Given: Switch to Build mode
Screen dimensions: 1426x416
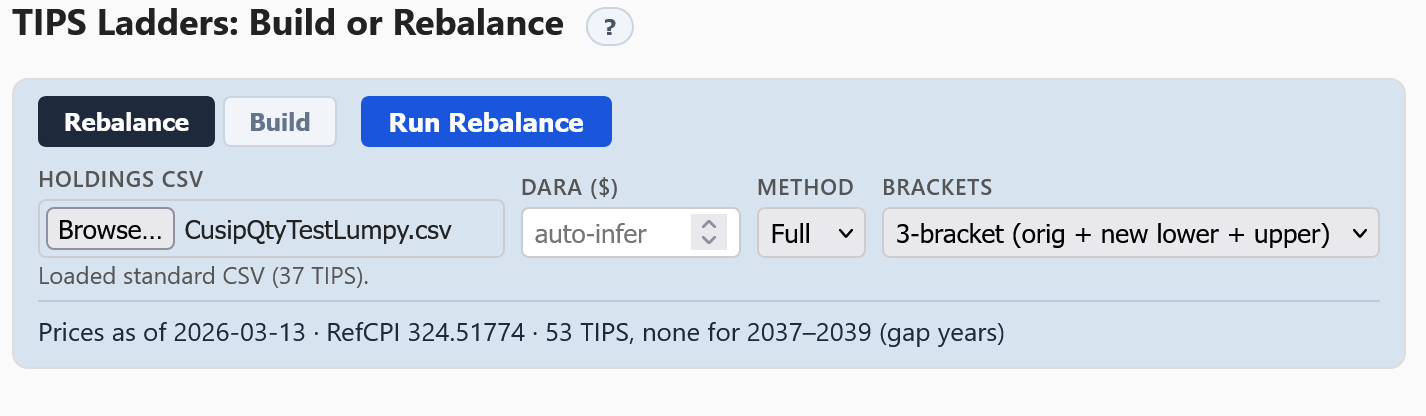Looking at the screenshot, I should pos(280,122).
